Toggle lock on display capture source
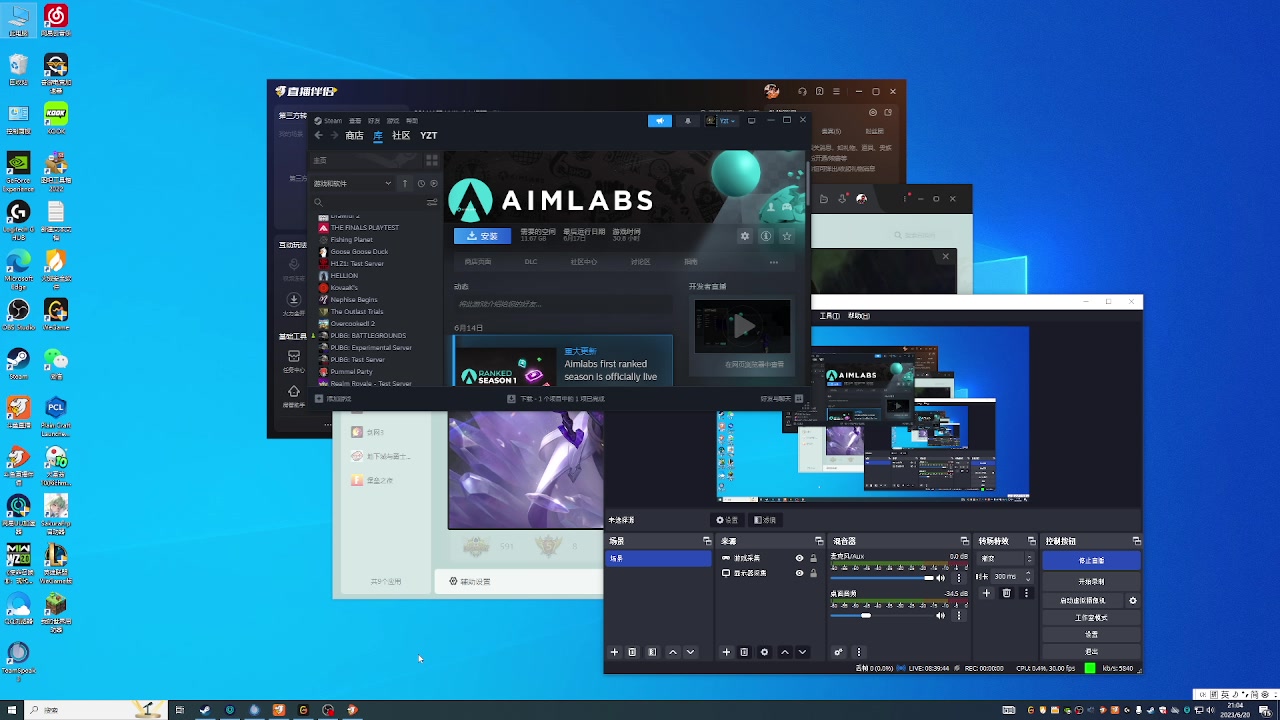This screenshot has height=720, width=1280. click(813, 573)
